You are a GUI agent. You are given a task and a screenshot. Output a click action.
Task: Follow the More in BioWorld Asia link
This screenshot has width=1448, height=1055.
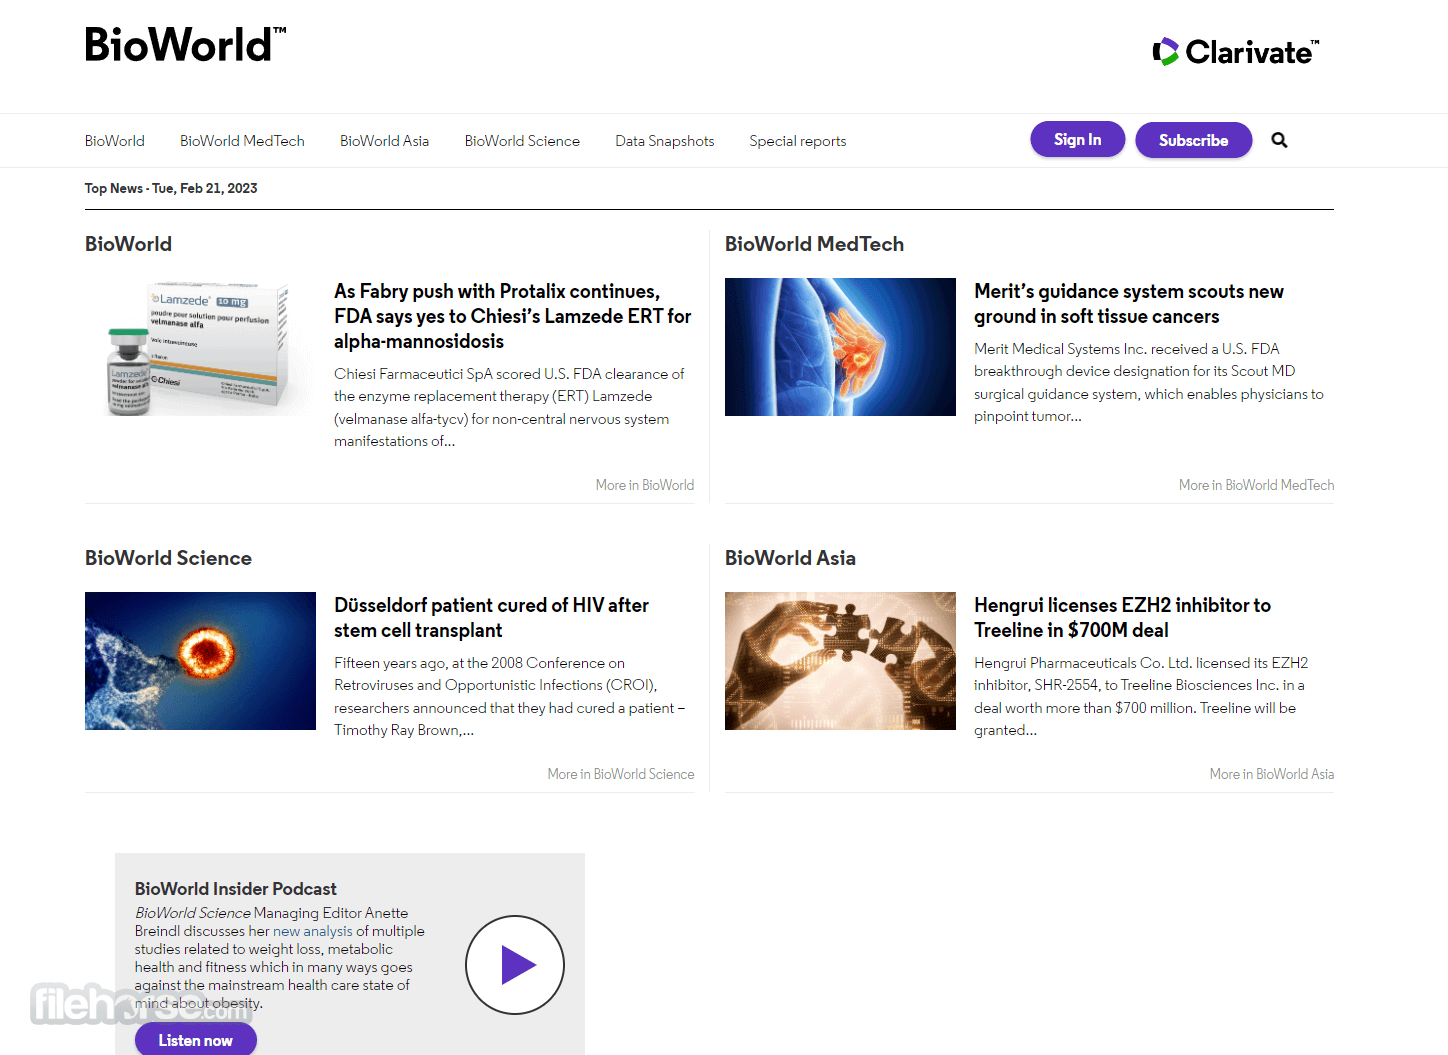(x=1272, y=774)
